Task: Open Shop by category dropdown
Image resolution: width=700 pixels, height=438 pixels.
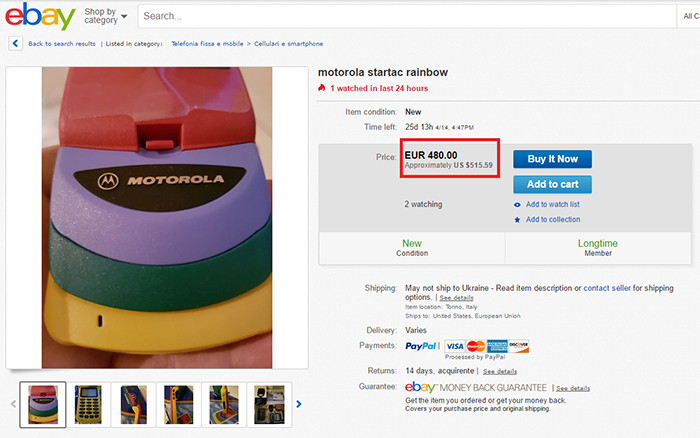Action: [105, 17]
